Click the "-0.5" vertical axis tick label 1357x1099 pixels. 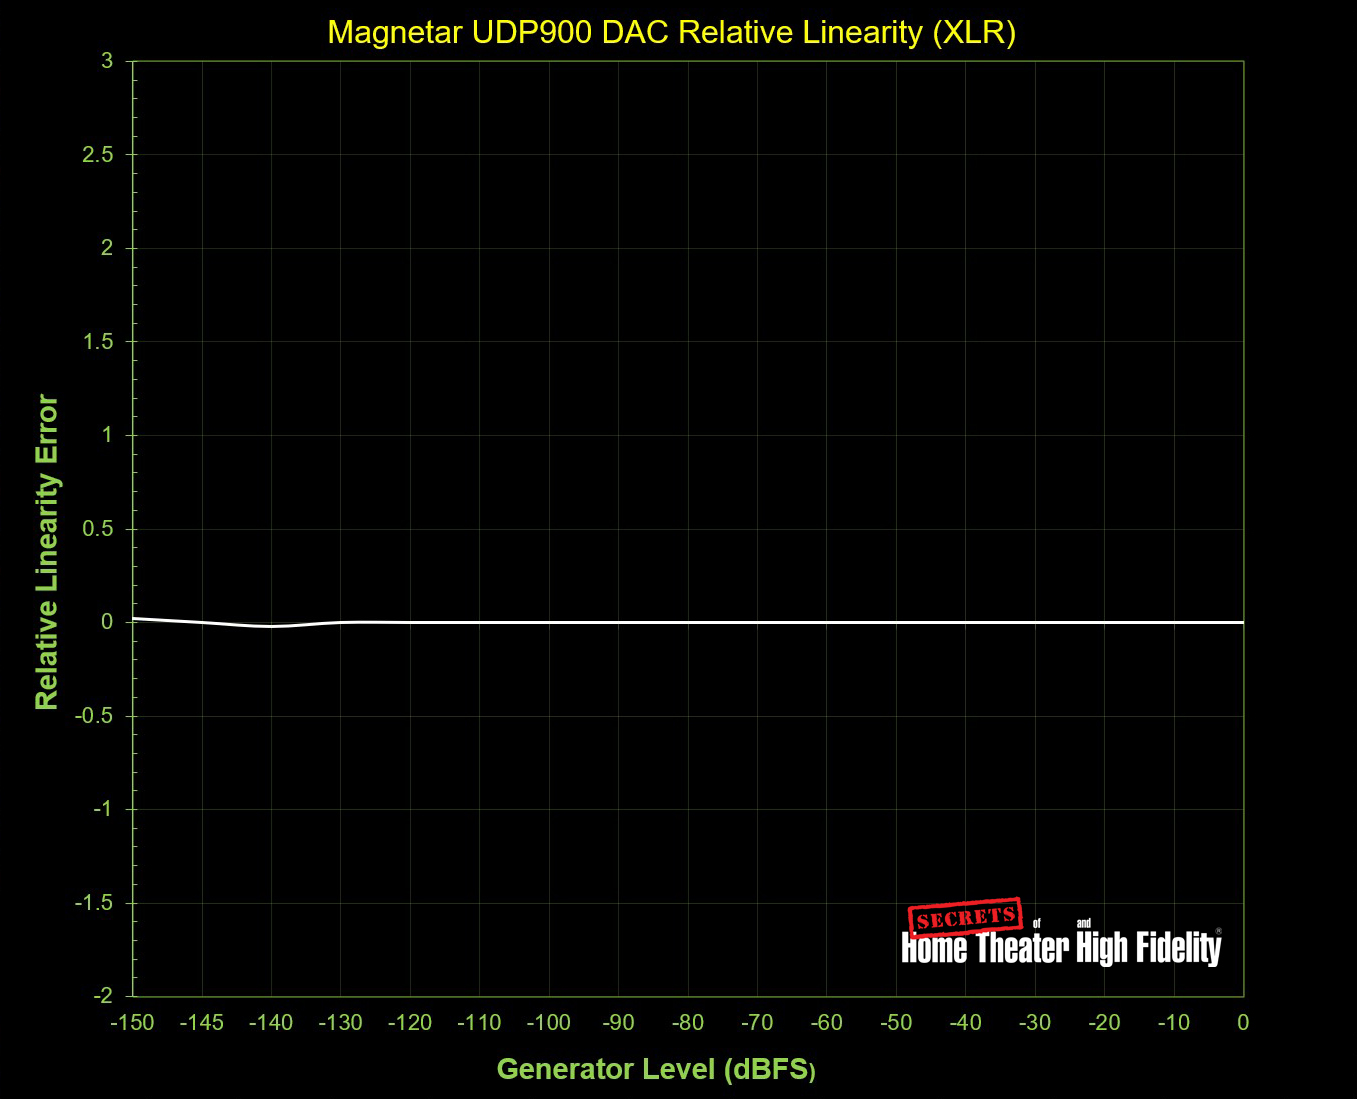95,716
